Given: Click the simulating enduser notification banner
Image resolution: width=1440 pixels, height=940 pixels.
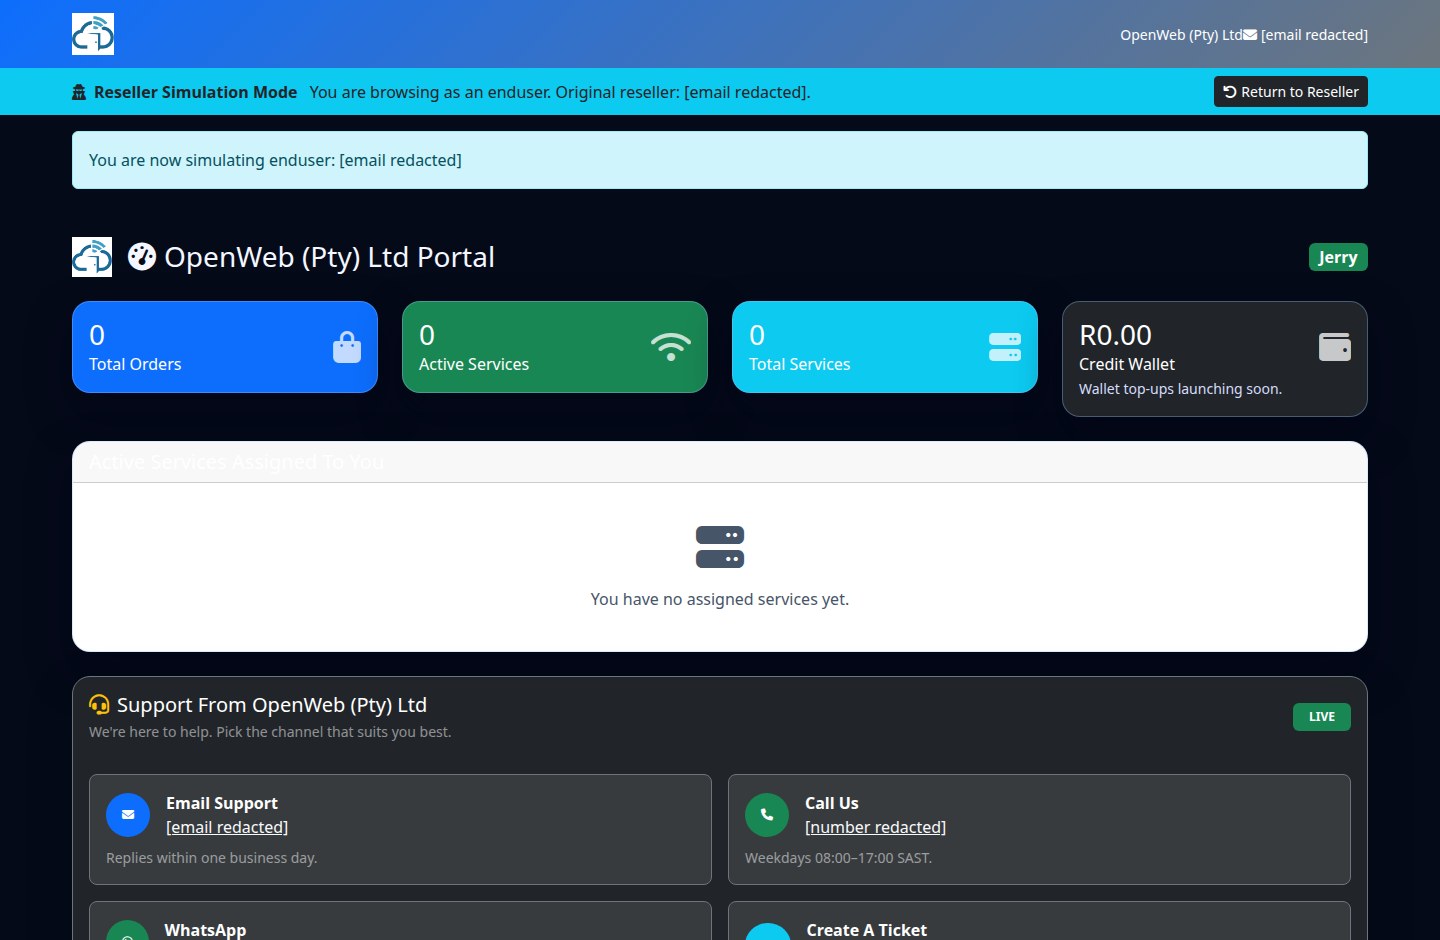Looking at the screenshot, I should pos(720,160).
